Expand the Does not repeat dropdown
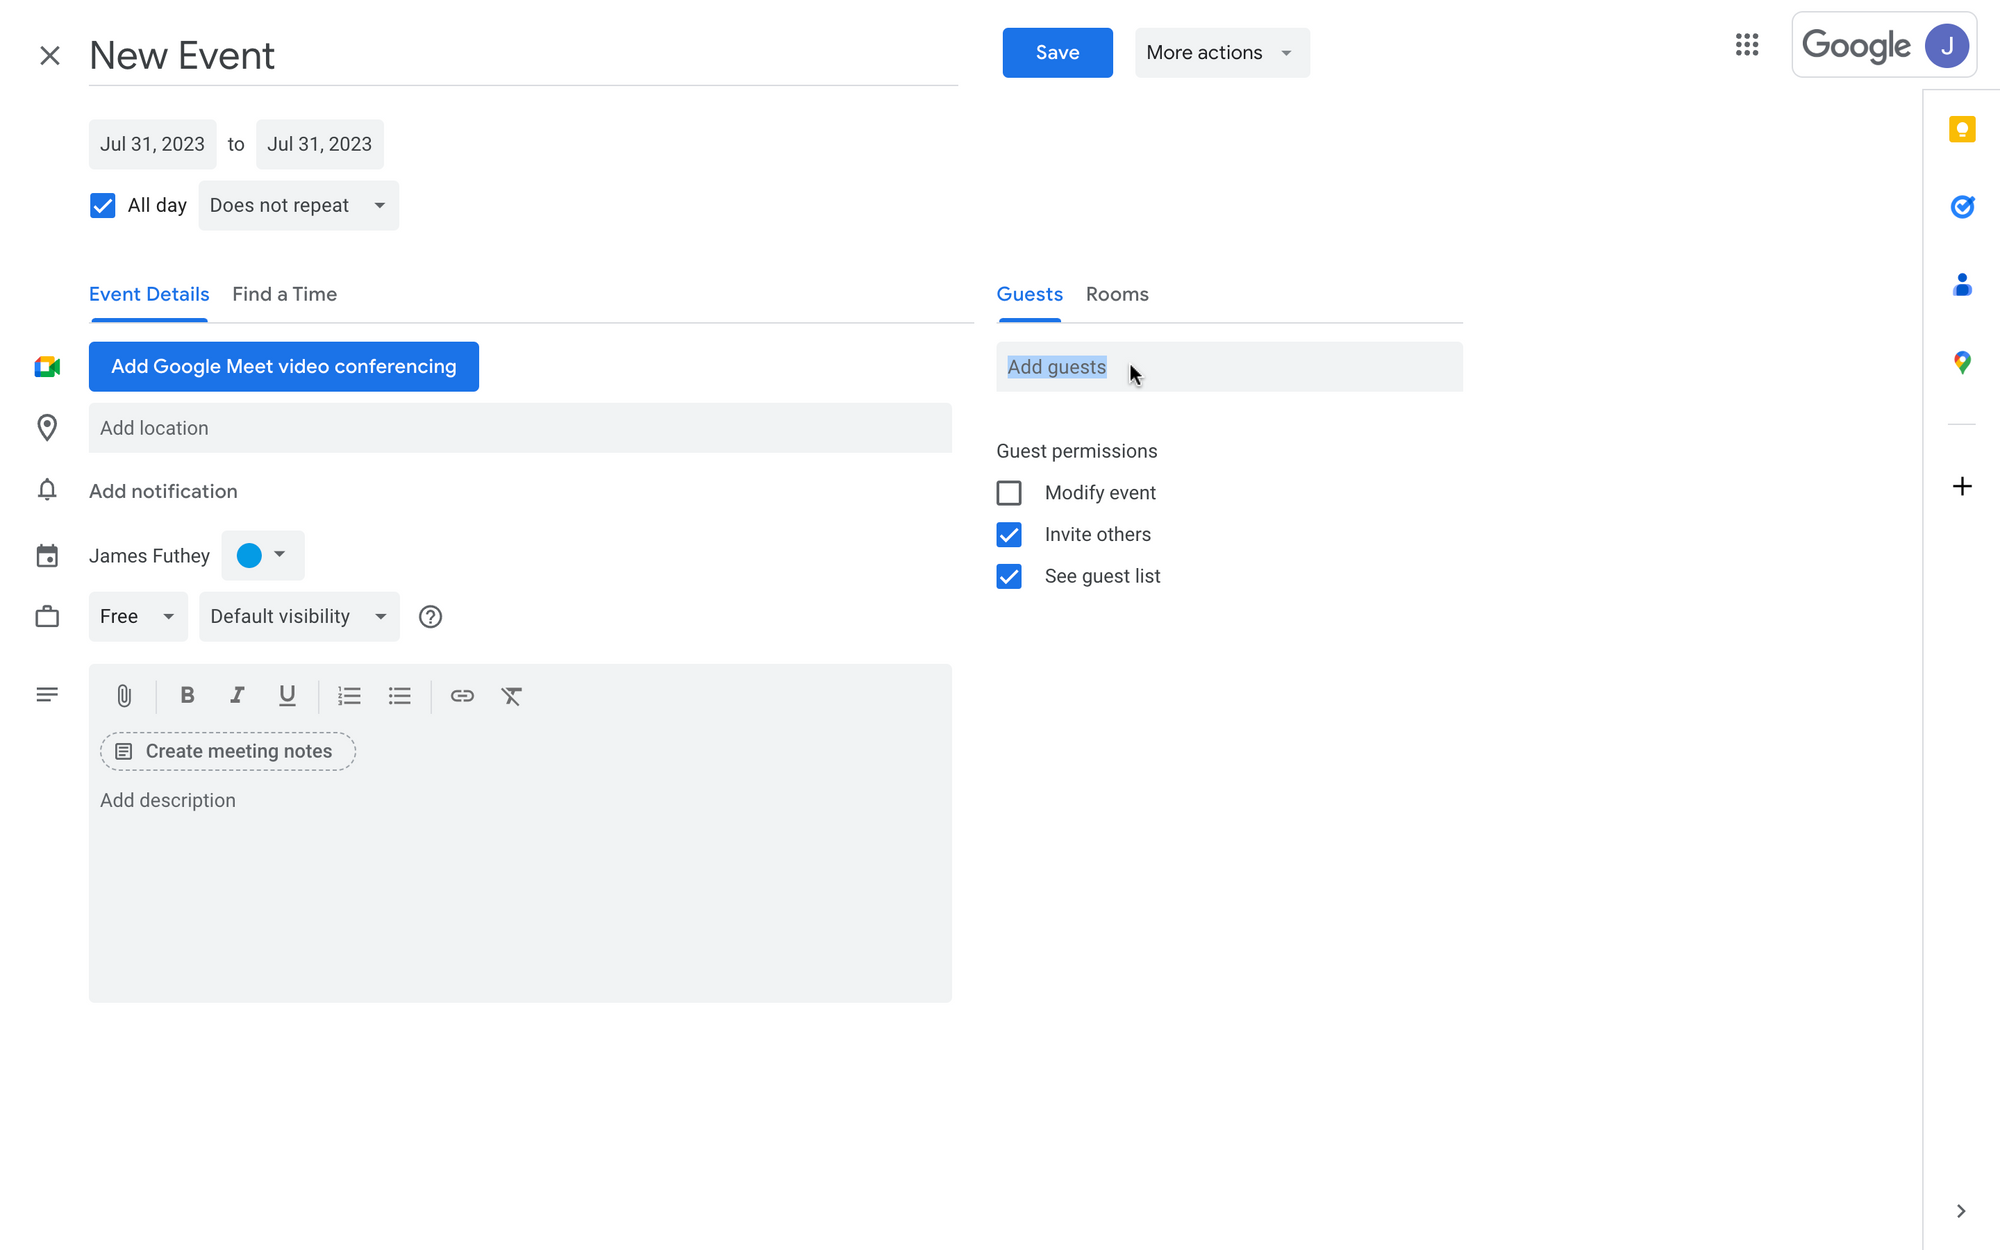Image resolution: width=2000 pixels, height=1250 pixels. coord(295,204)
